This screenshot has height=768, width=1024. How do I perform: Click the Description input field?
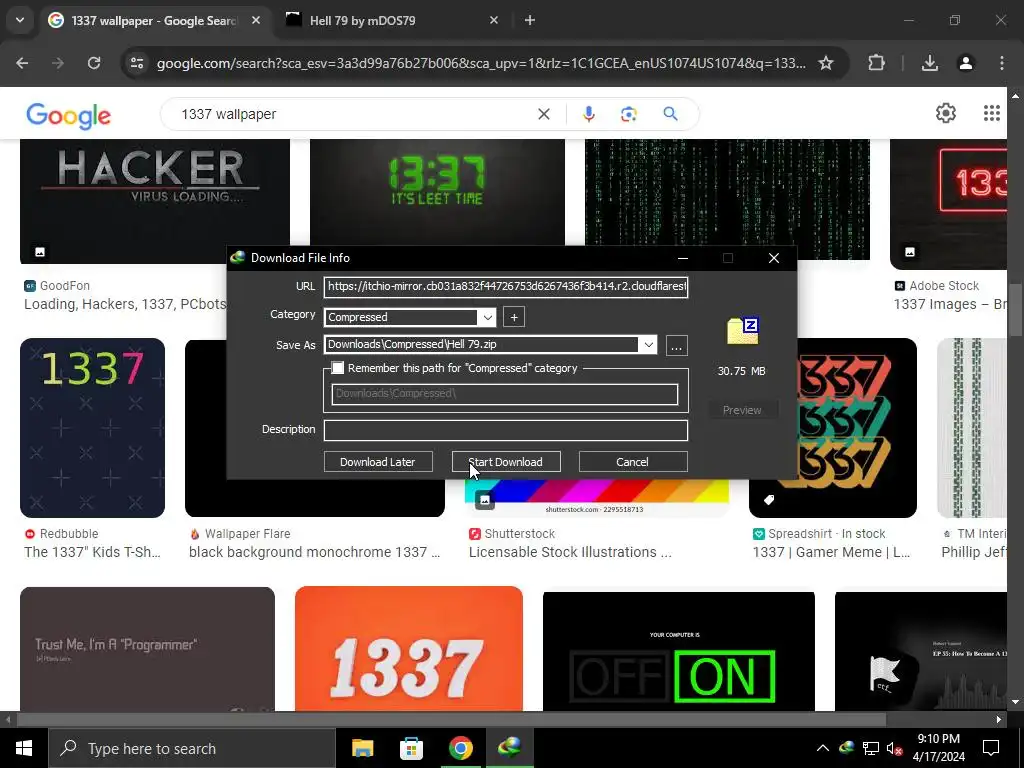(x=506, y=430)
